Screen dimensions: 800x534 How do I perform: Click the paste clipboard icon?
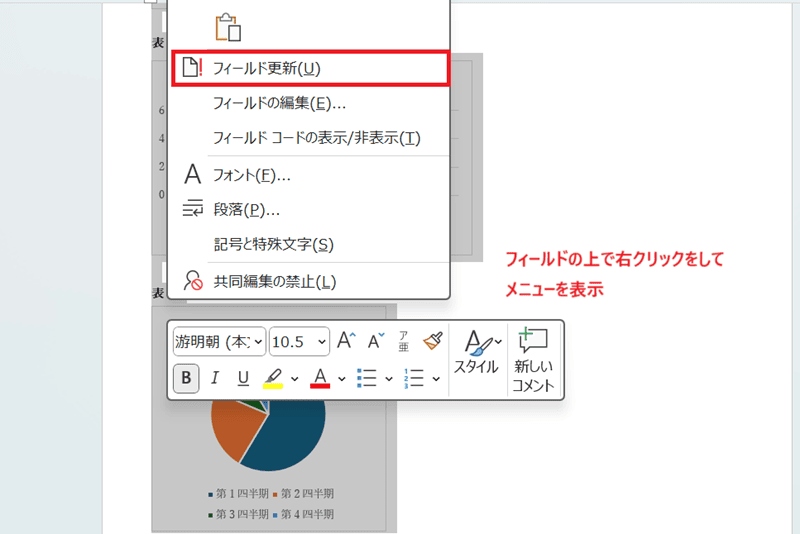[x=228, y=27]
